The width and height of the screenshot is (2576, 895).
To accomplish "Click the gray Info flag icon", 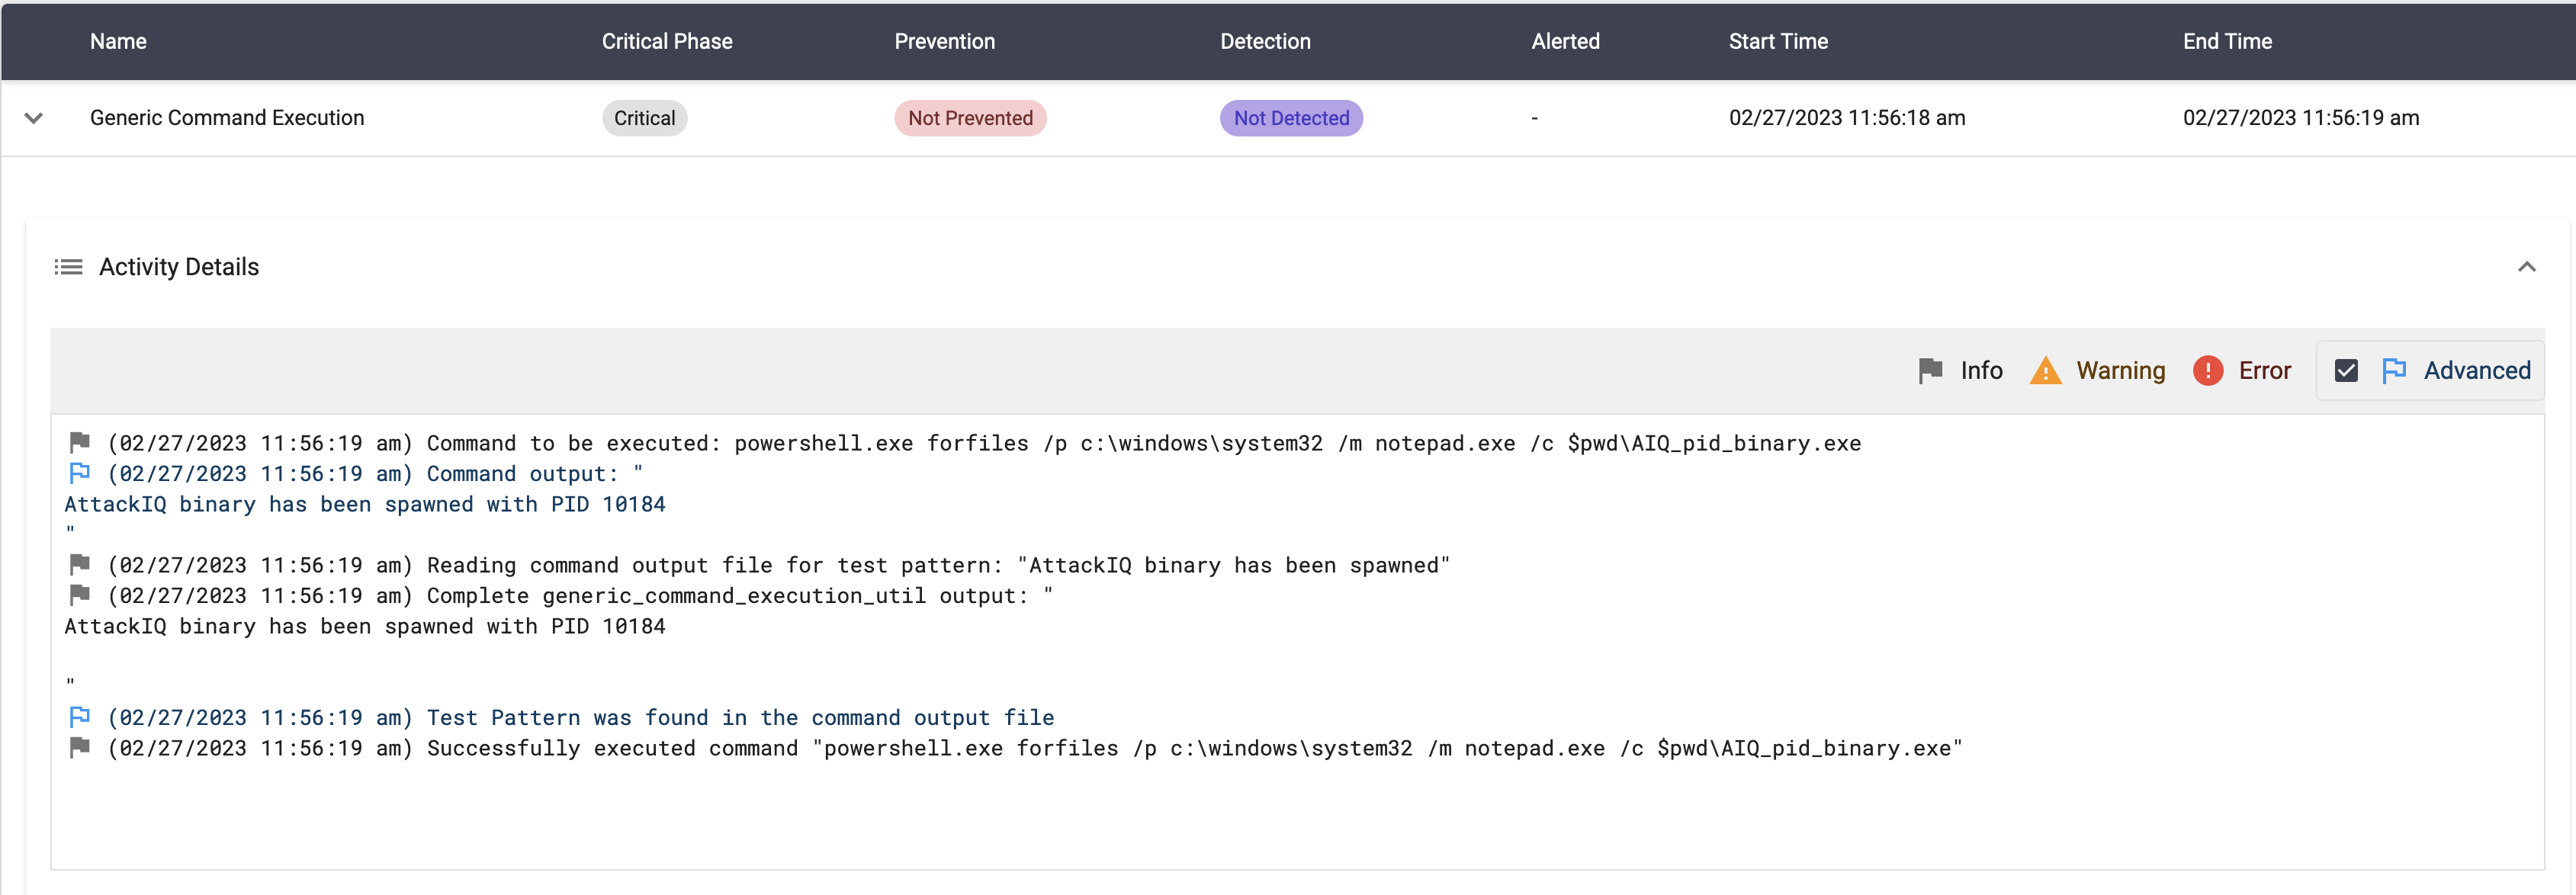I will (x=1930, y=371).
